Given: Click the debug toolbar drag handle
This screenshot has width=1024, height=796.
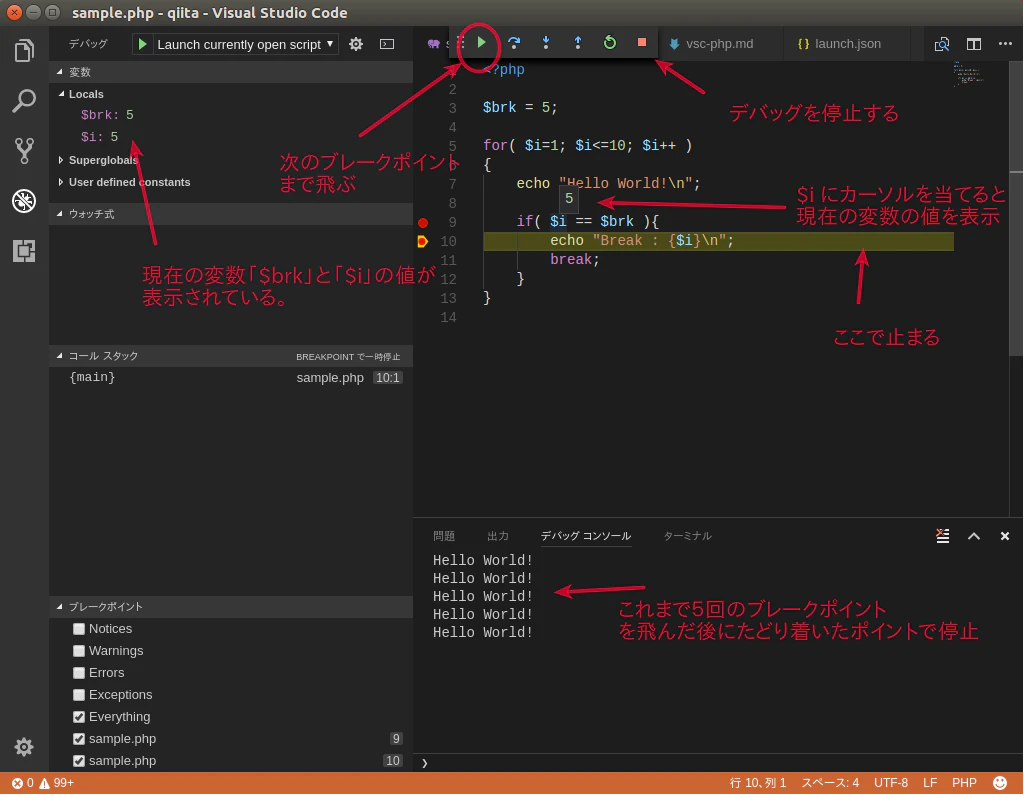Looking at the screenshot, I should tap(460, 43).
